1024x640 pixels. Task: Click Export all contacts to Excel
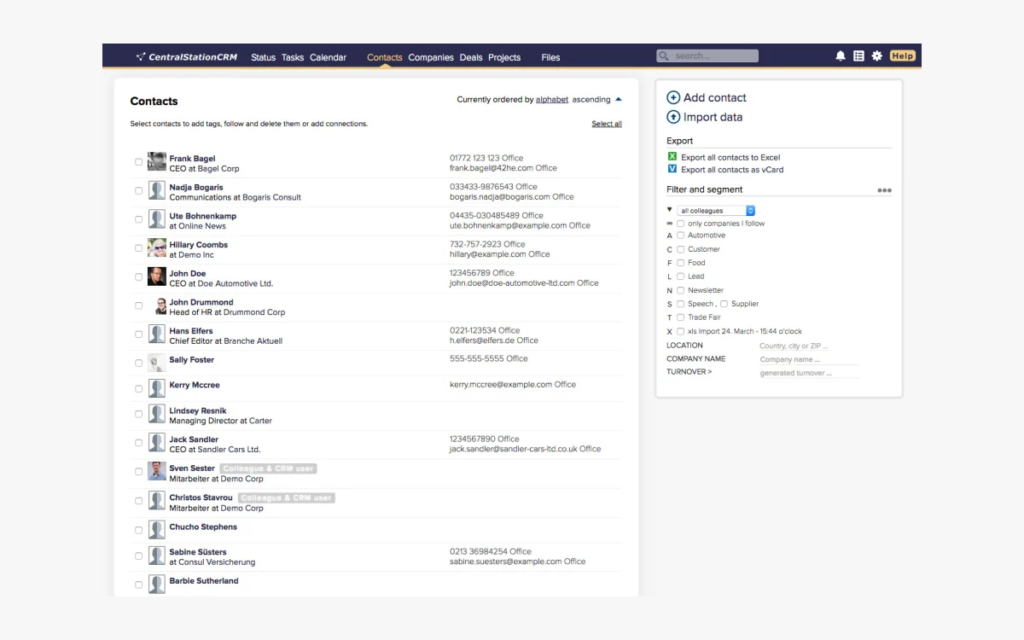[x=730, y=157]
